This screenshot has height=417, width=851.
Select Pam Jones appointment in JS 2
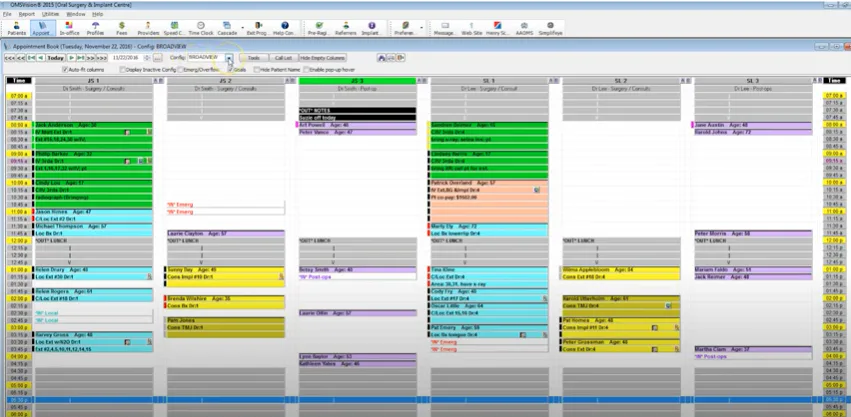click(225, 327)
